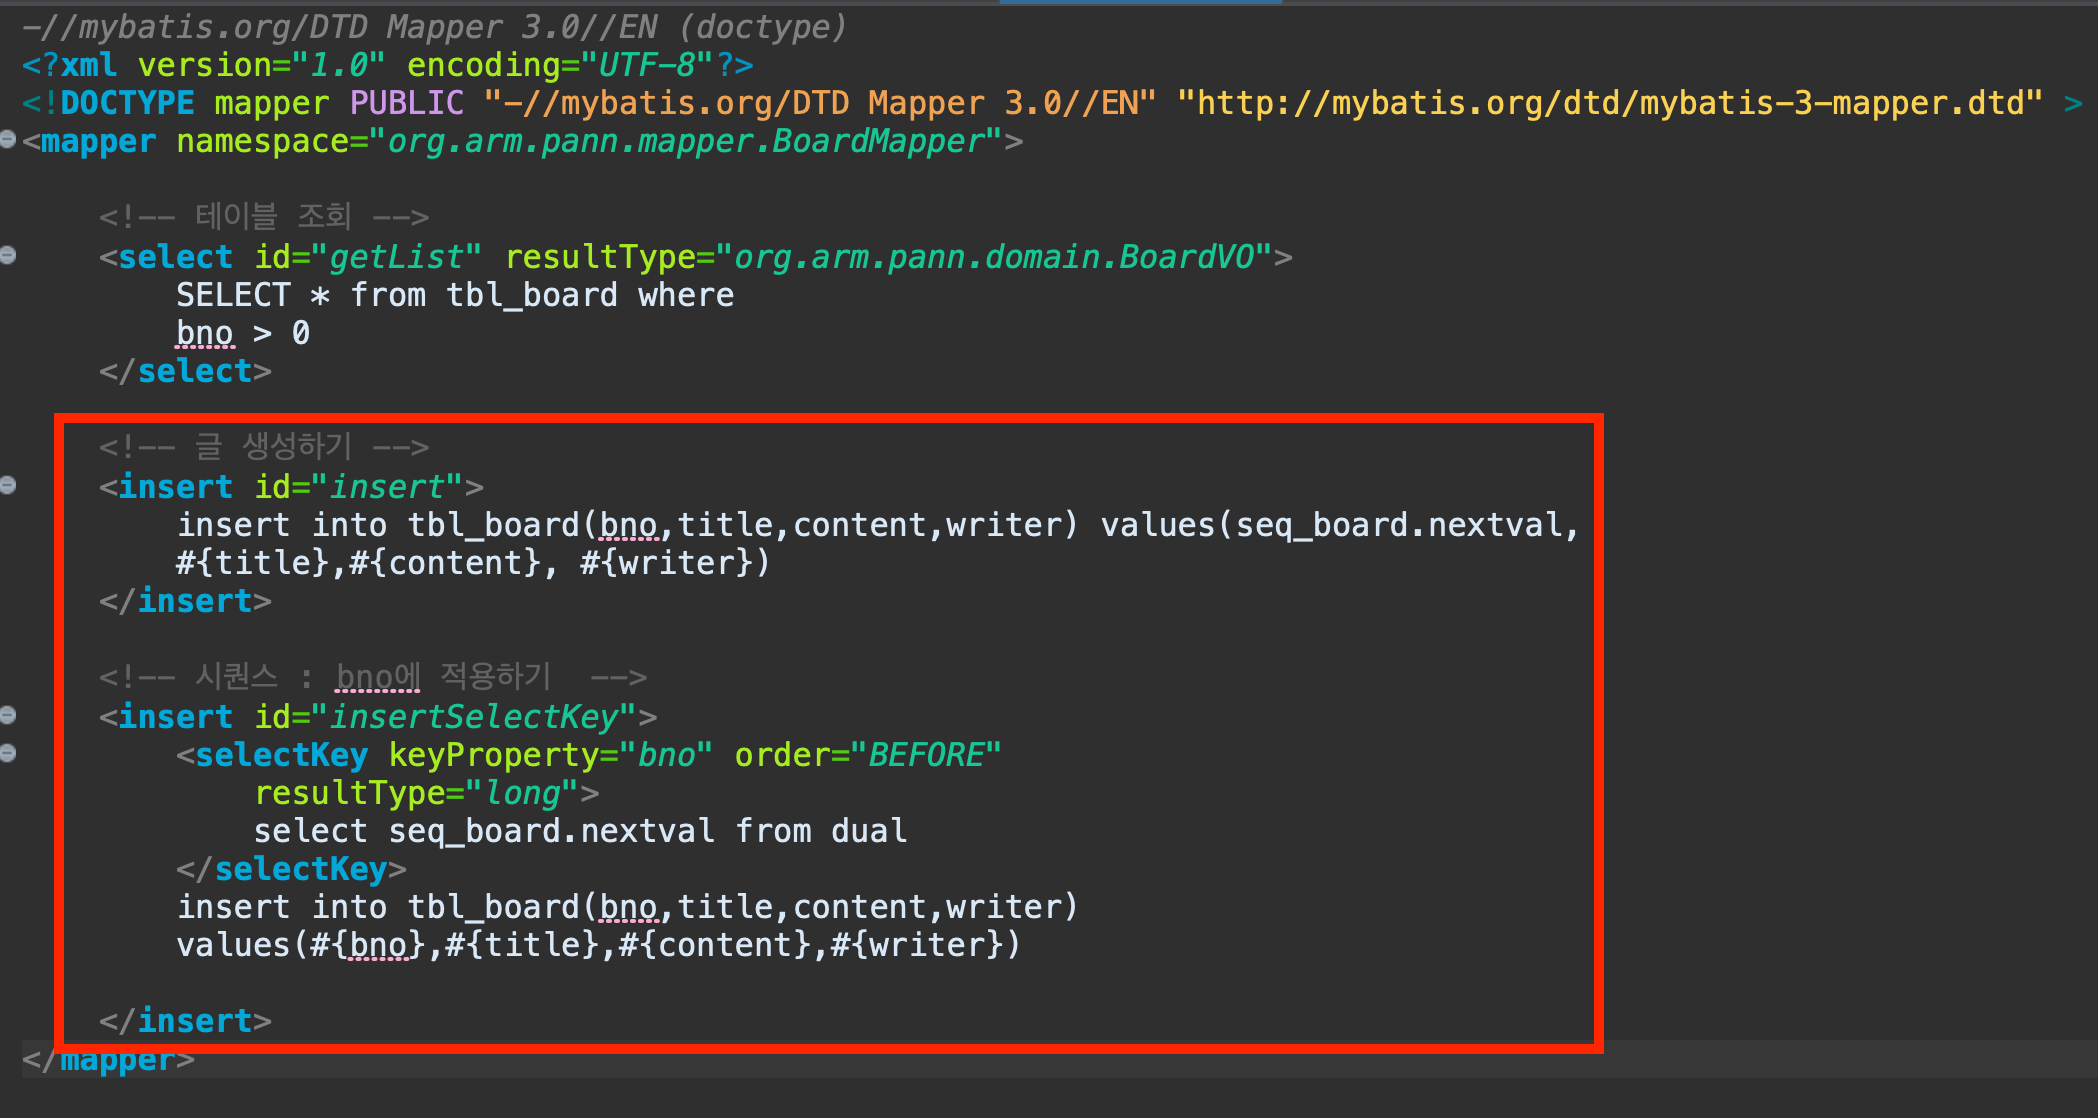Viewport: 2098px width, 1118px height.
Task: Click the DOCTYPE keyword
Action: click(x=127, y=103)
